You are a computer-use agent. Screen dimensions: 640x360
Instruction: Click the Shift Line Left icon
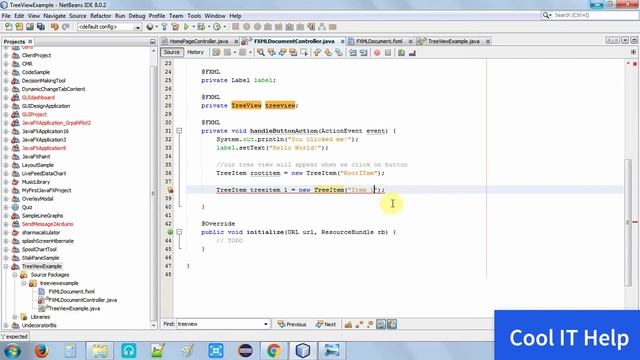click(x=353, y=52)
